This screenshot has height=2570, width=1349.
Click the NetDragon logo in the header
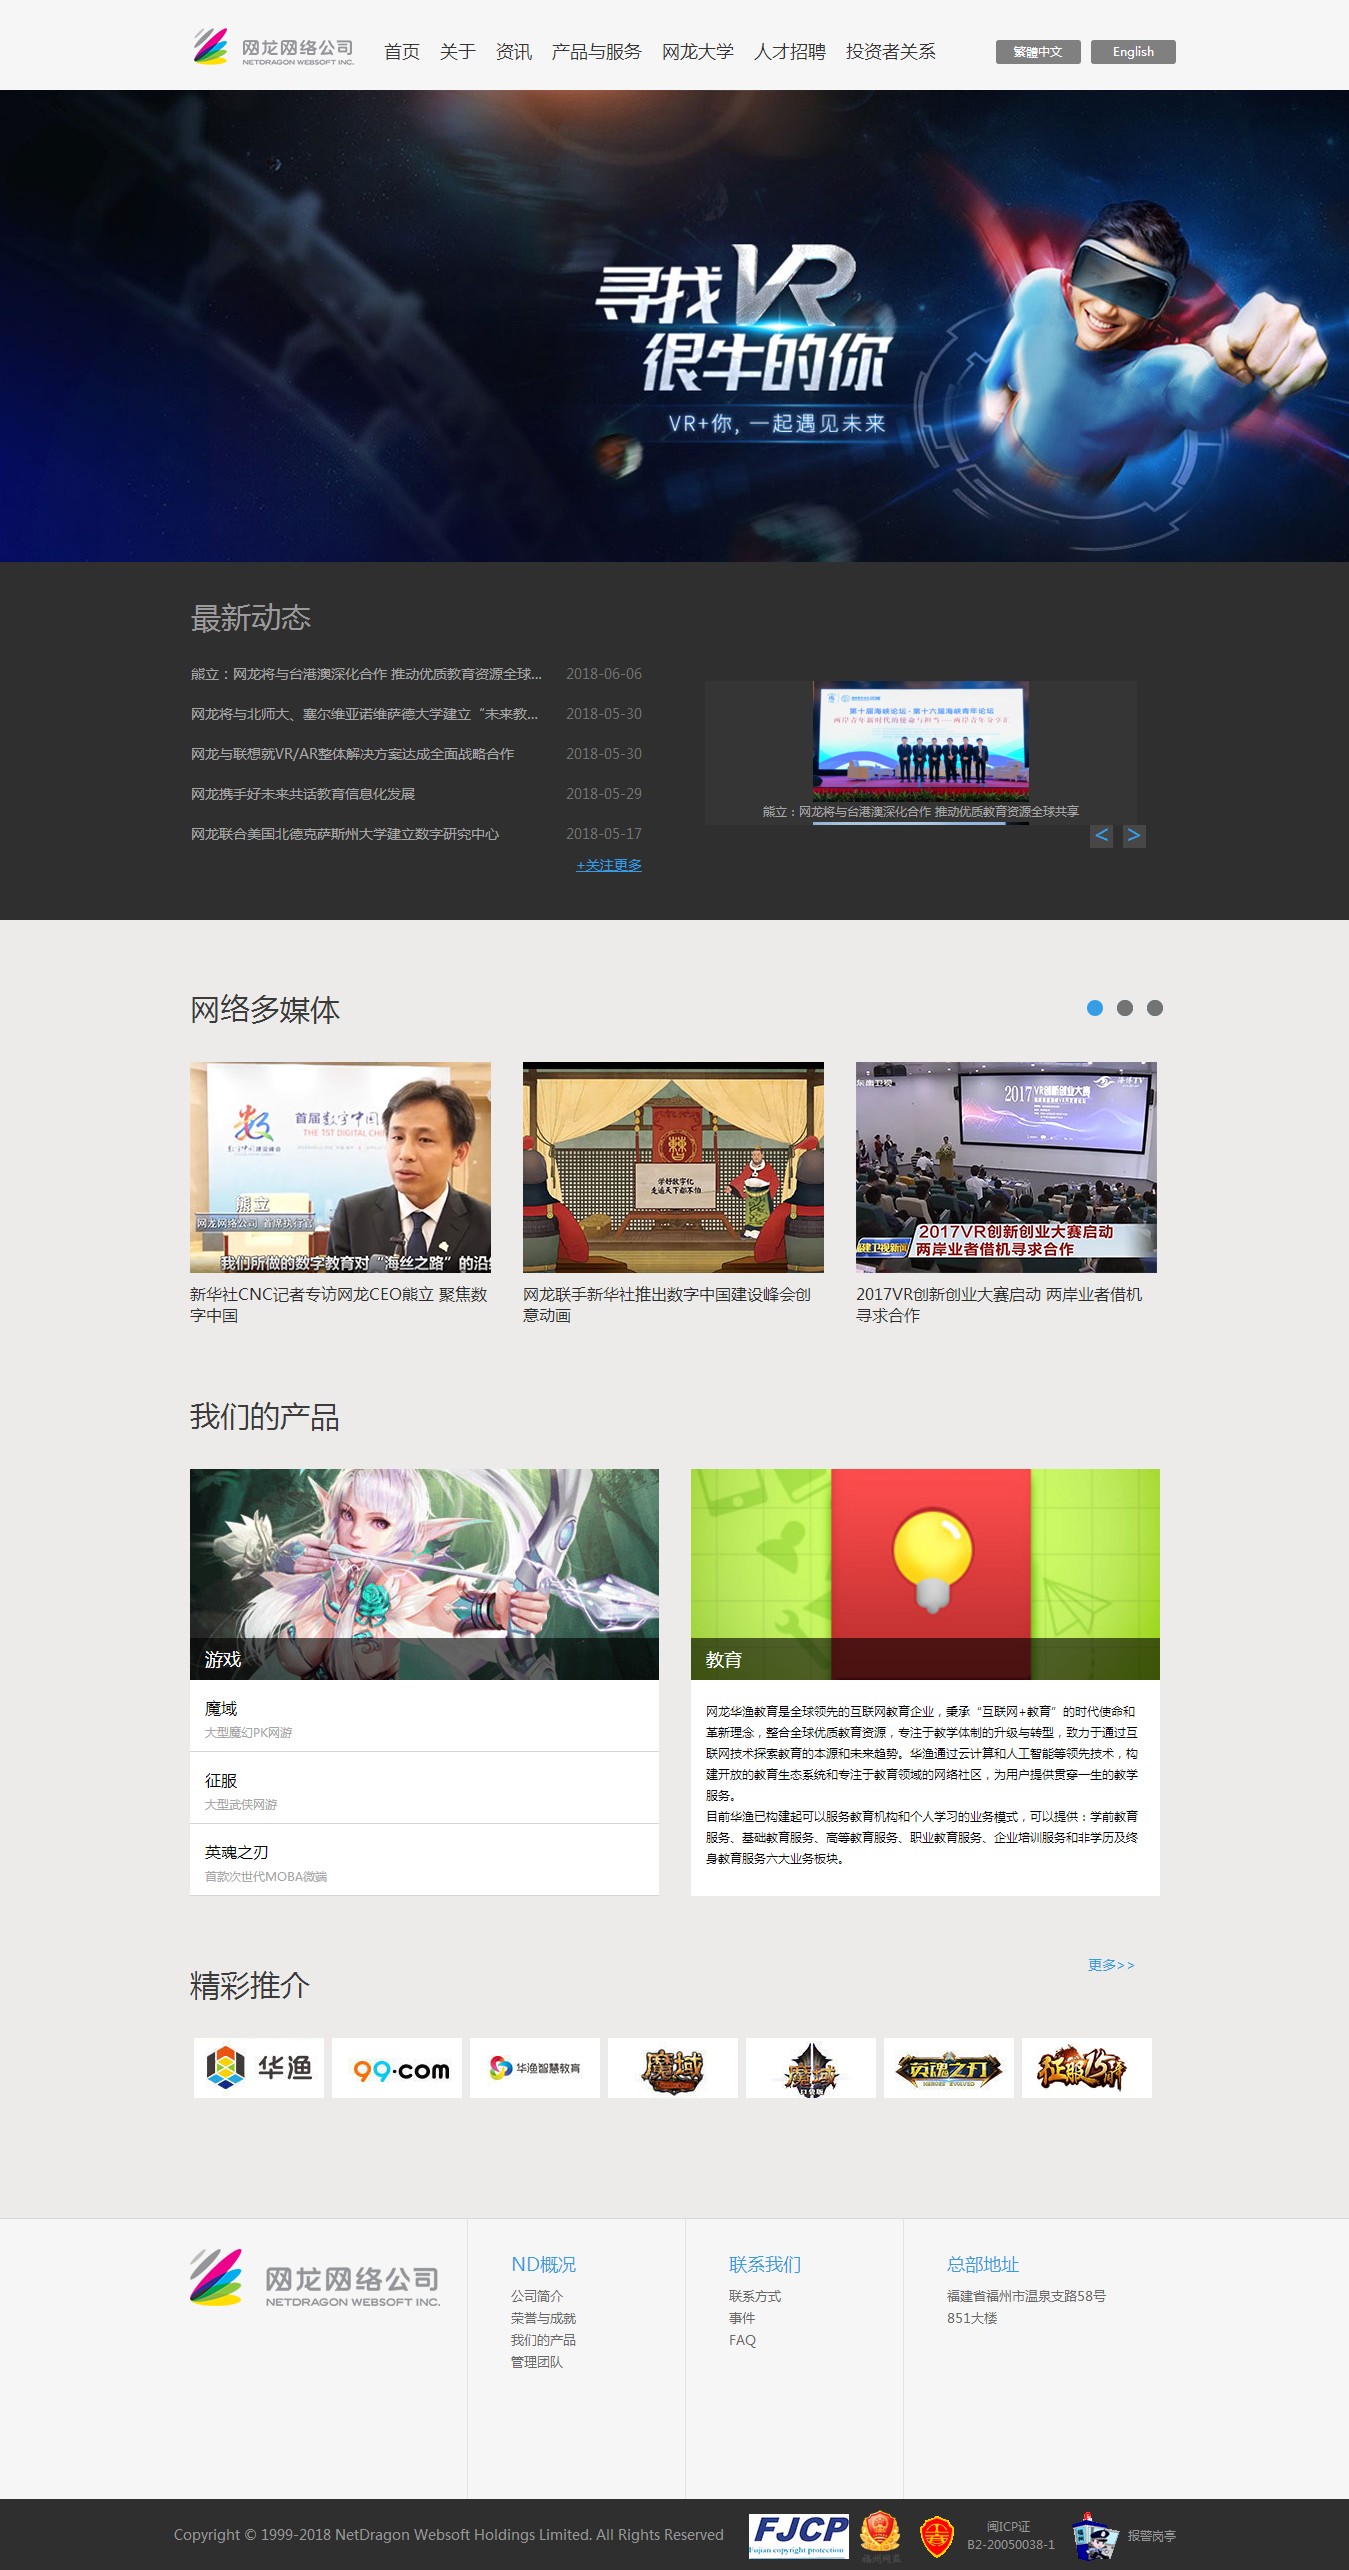[x=273, y=47]
